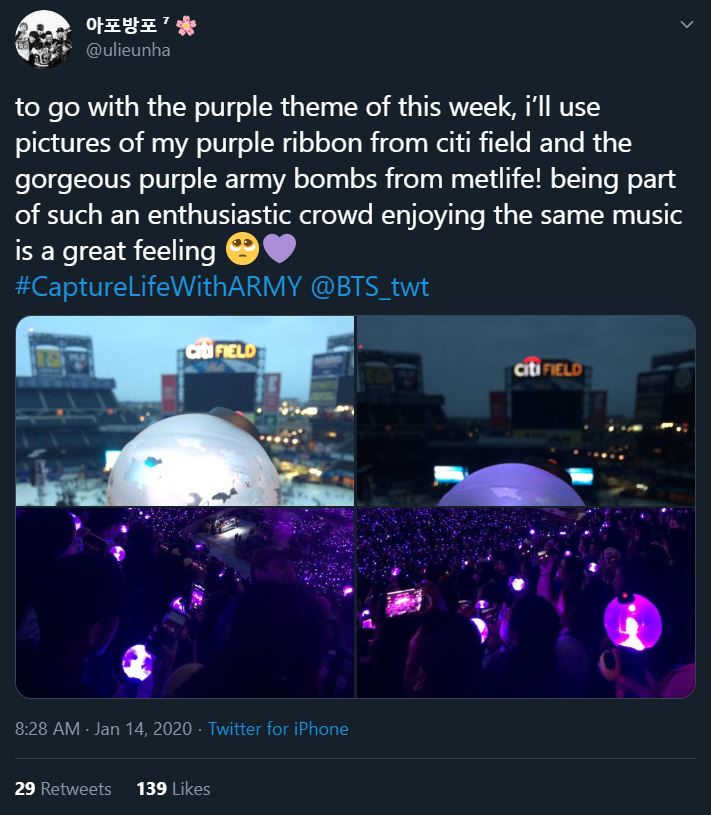The height and width of the screenshot is (815, 711).
Task: View the top-right Citi Field scoreboard photo
Action: coord(525,410)
